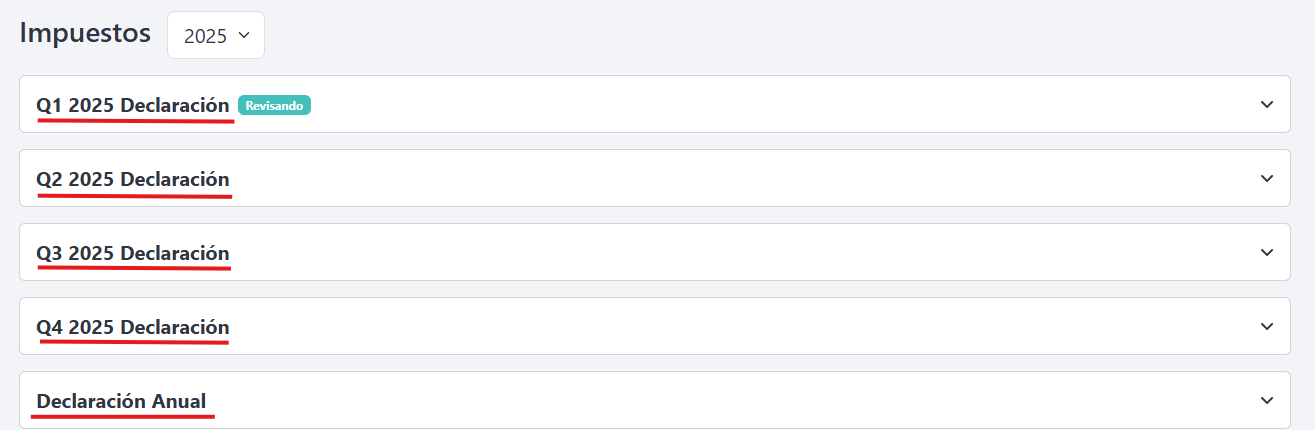Click the 2025 text in the year selector
The width and height of the screenshot is (1315, 430).
205,36
